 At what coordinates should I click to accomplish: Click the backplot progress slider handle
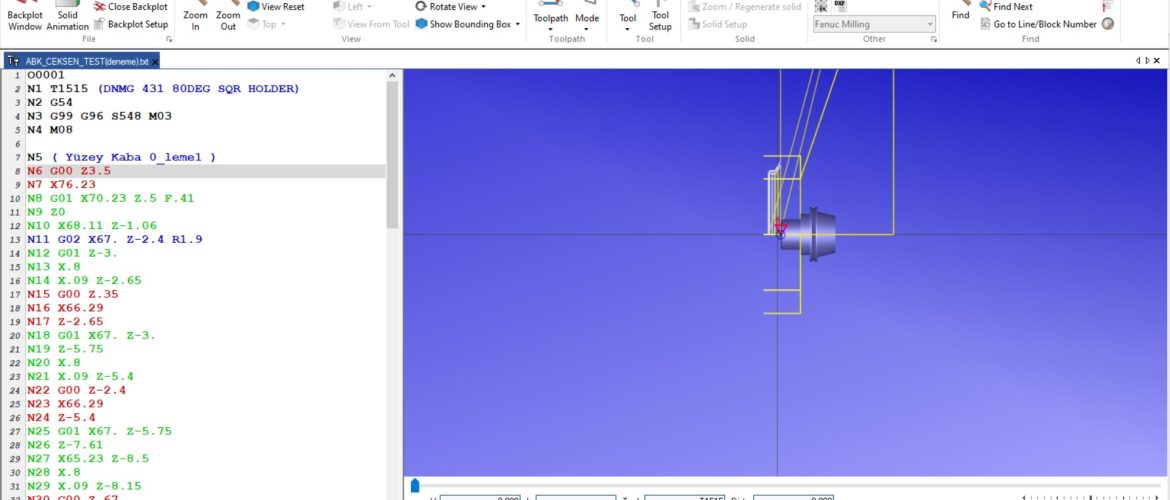[415, 486]
